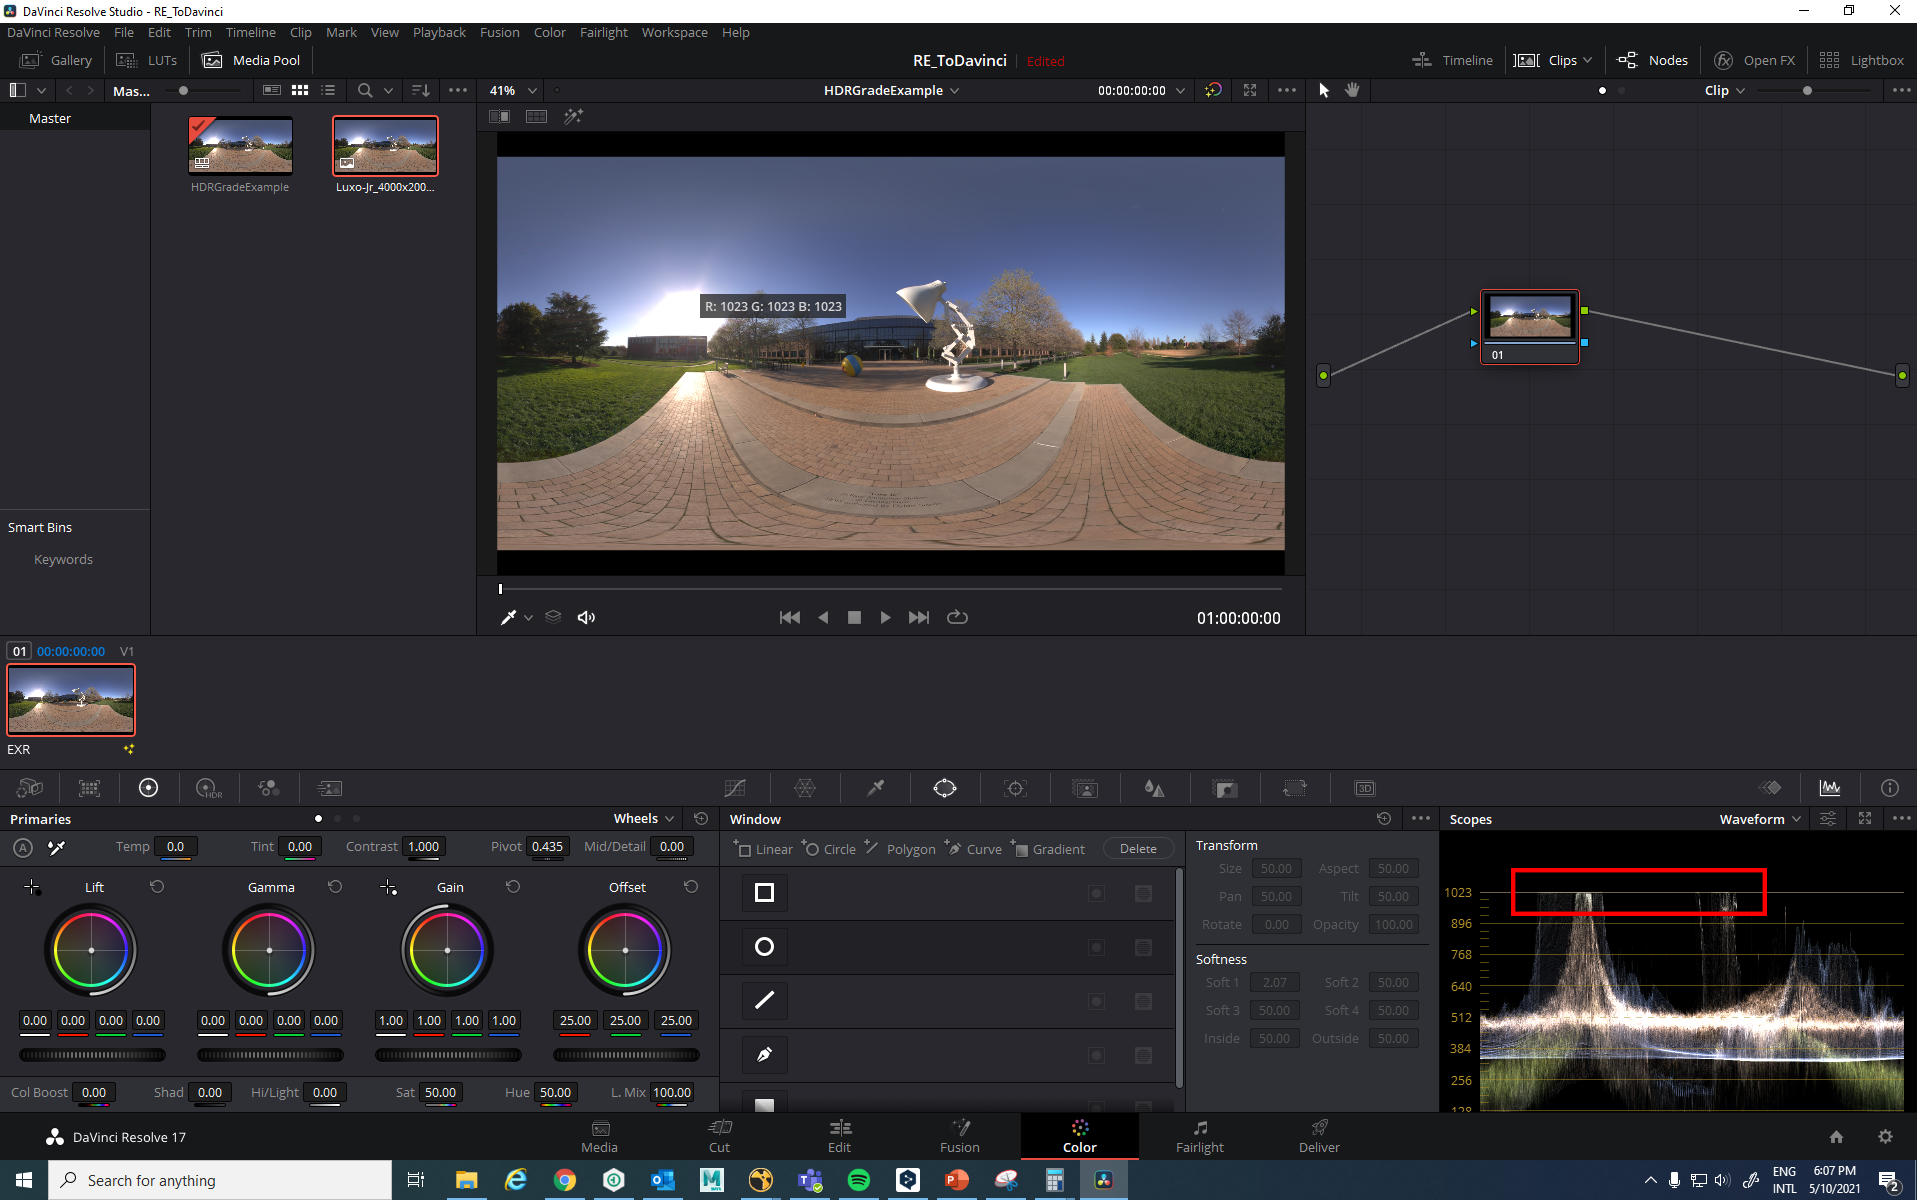Open RGB Mixer palette icon

[x=269, y=788]
